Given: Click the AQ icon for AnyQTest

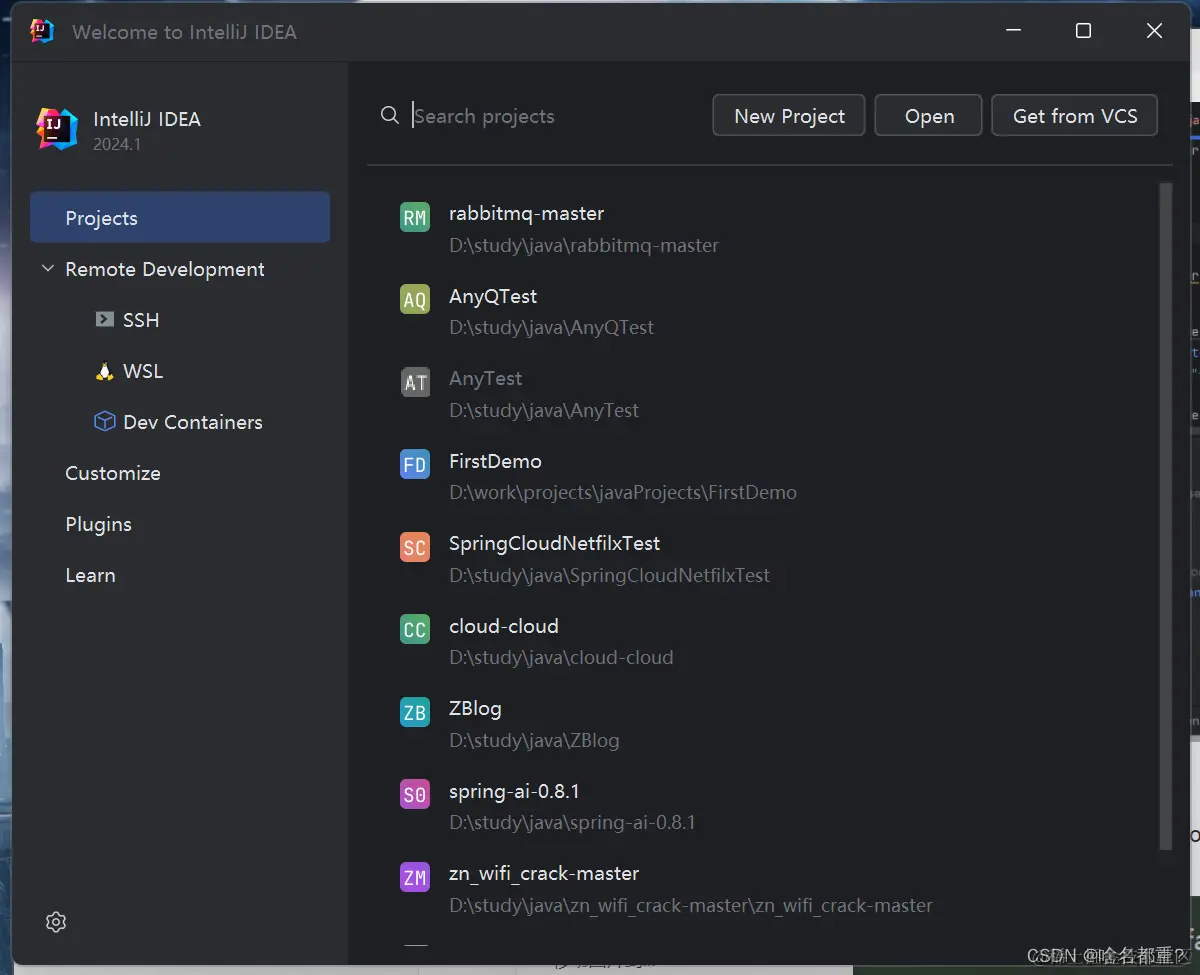Looking at the screenshot, I should coord(415,300).
